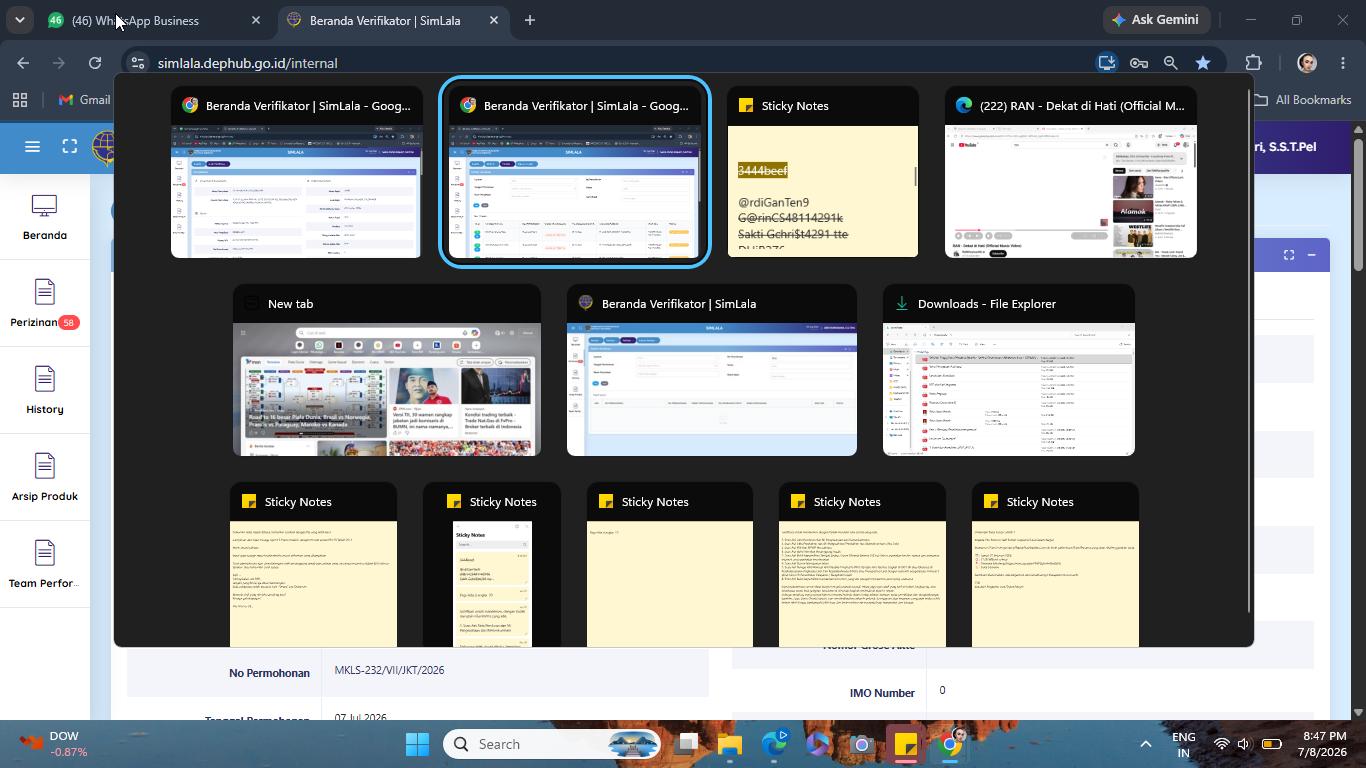Image resolution: width=1366 pixels, height=768 pixels.
Task: Open the battery status icon
Action: click(1272, 744)
